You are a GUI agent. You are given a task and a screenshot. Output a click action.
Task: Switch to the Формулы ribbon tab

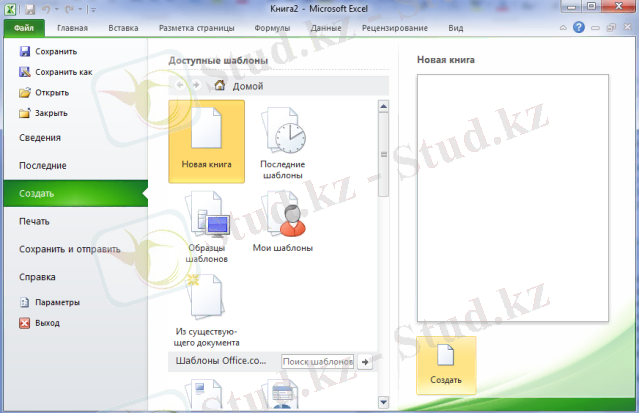272,29
